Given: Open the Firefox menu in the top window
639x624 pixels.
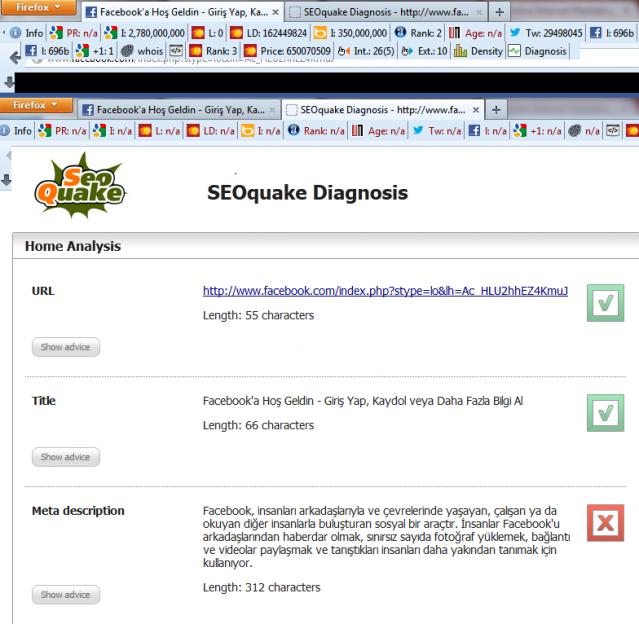Looking at the screenshot, I should point(38,7).
